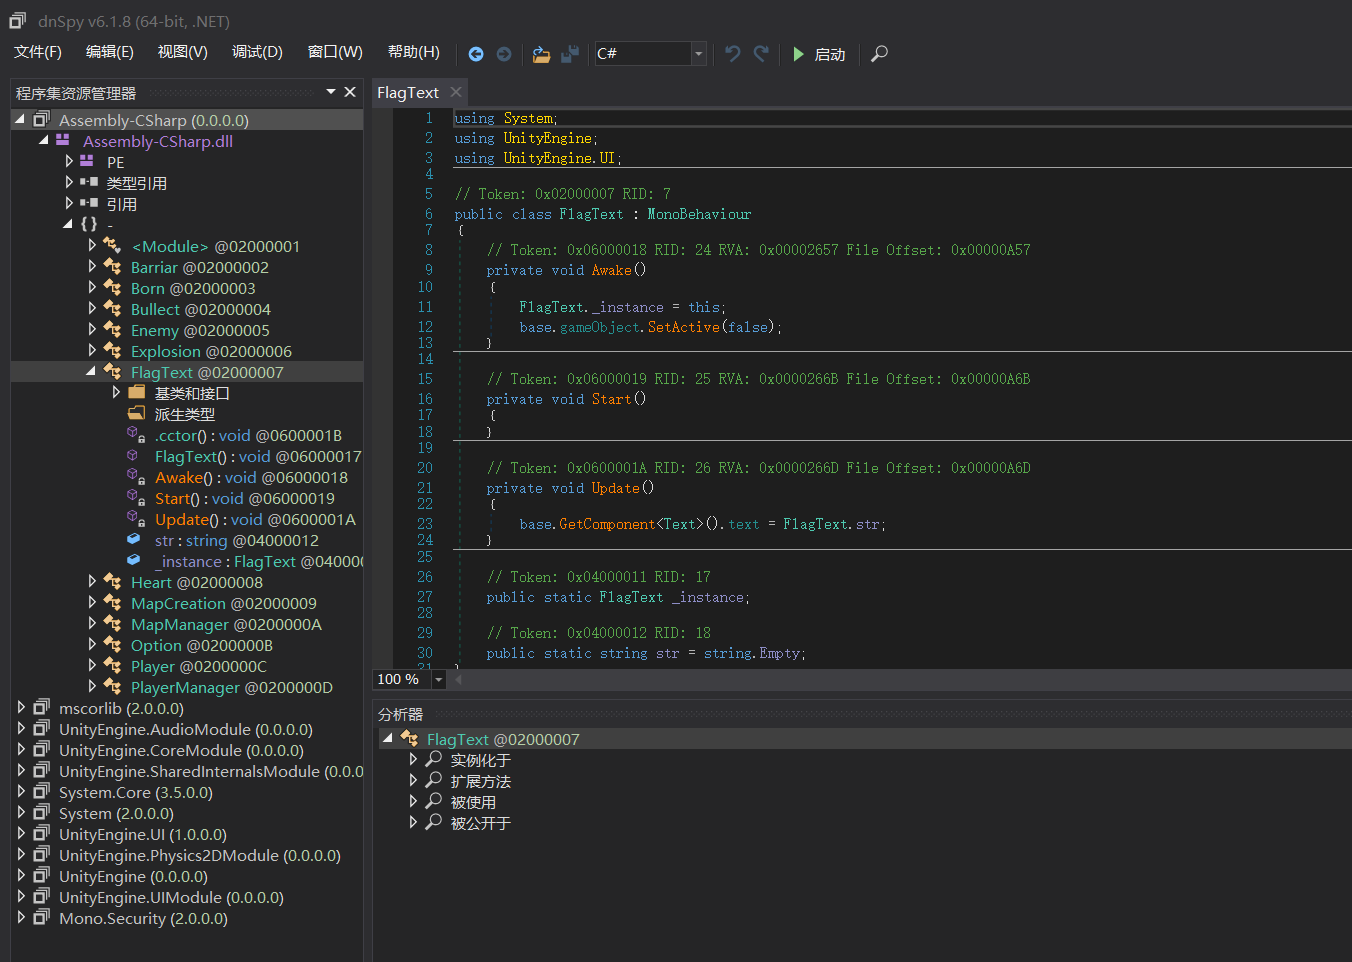The width and height of the screenshot is (1352, 962).
Task: Click the 被使用 analyzer search icon
Action: [434, 801]
